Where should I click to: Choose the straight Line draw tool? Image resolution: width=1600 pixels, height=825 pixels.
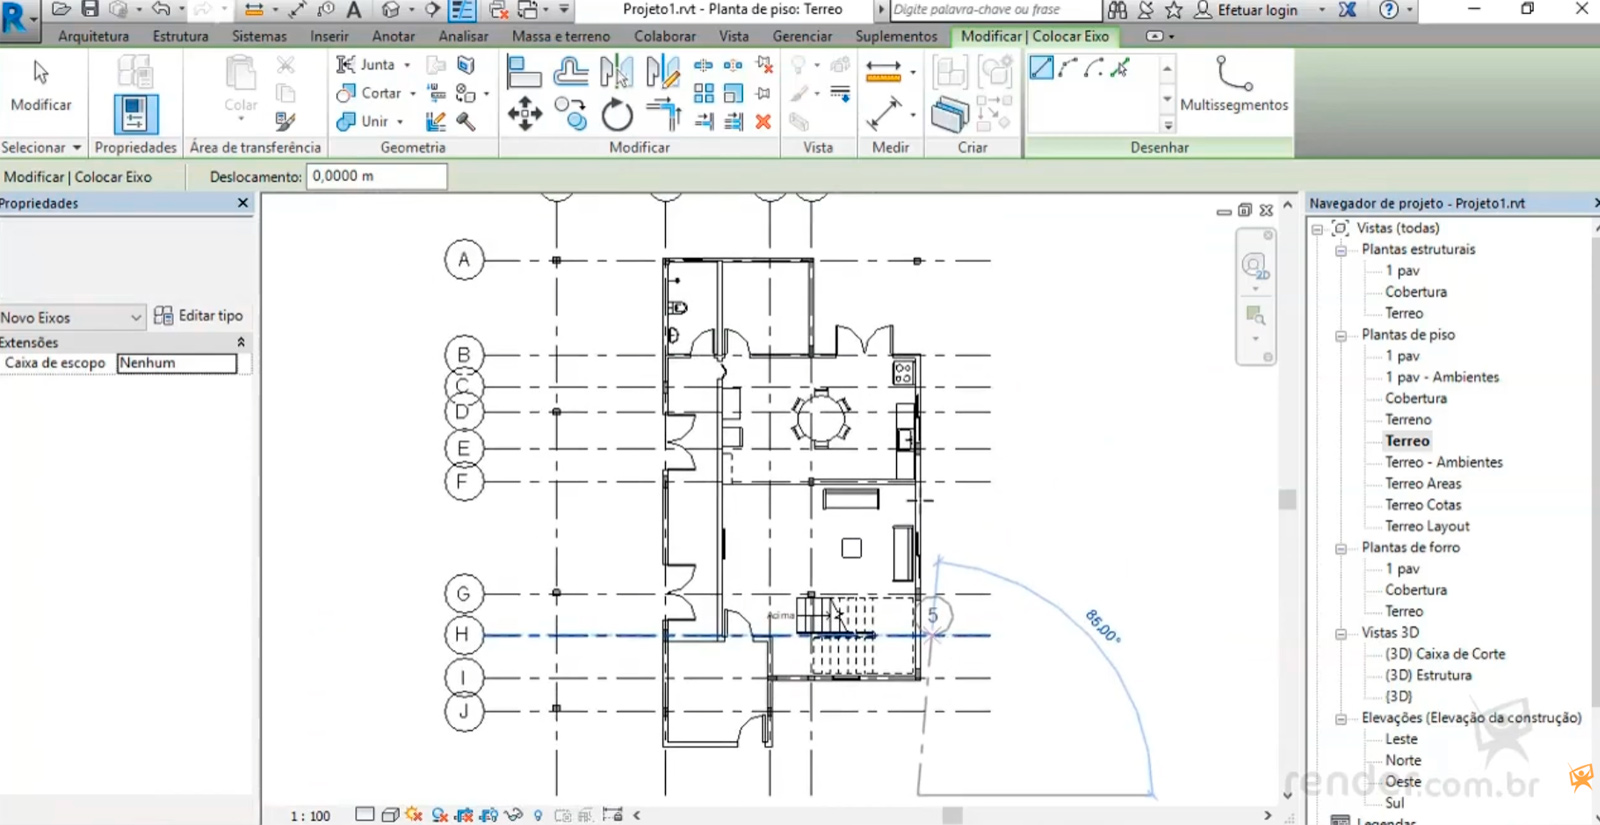coord(1041,68)
